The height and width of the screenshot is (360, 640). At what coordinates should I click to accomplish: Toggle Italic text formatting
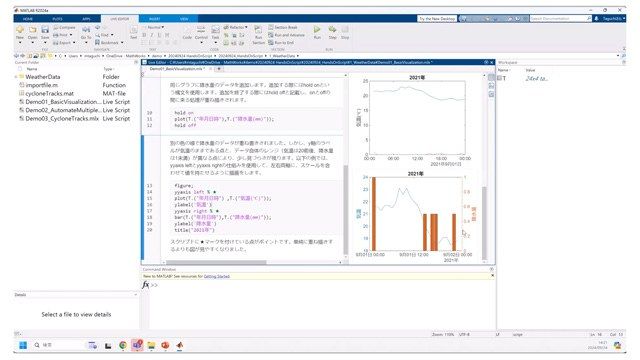[x=152, y=35]
